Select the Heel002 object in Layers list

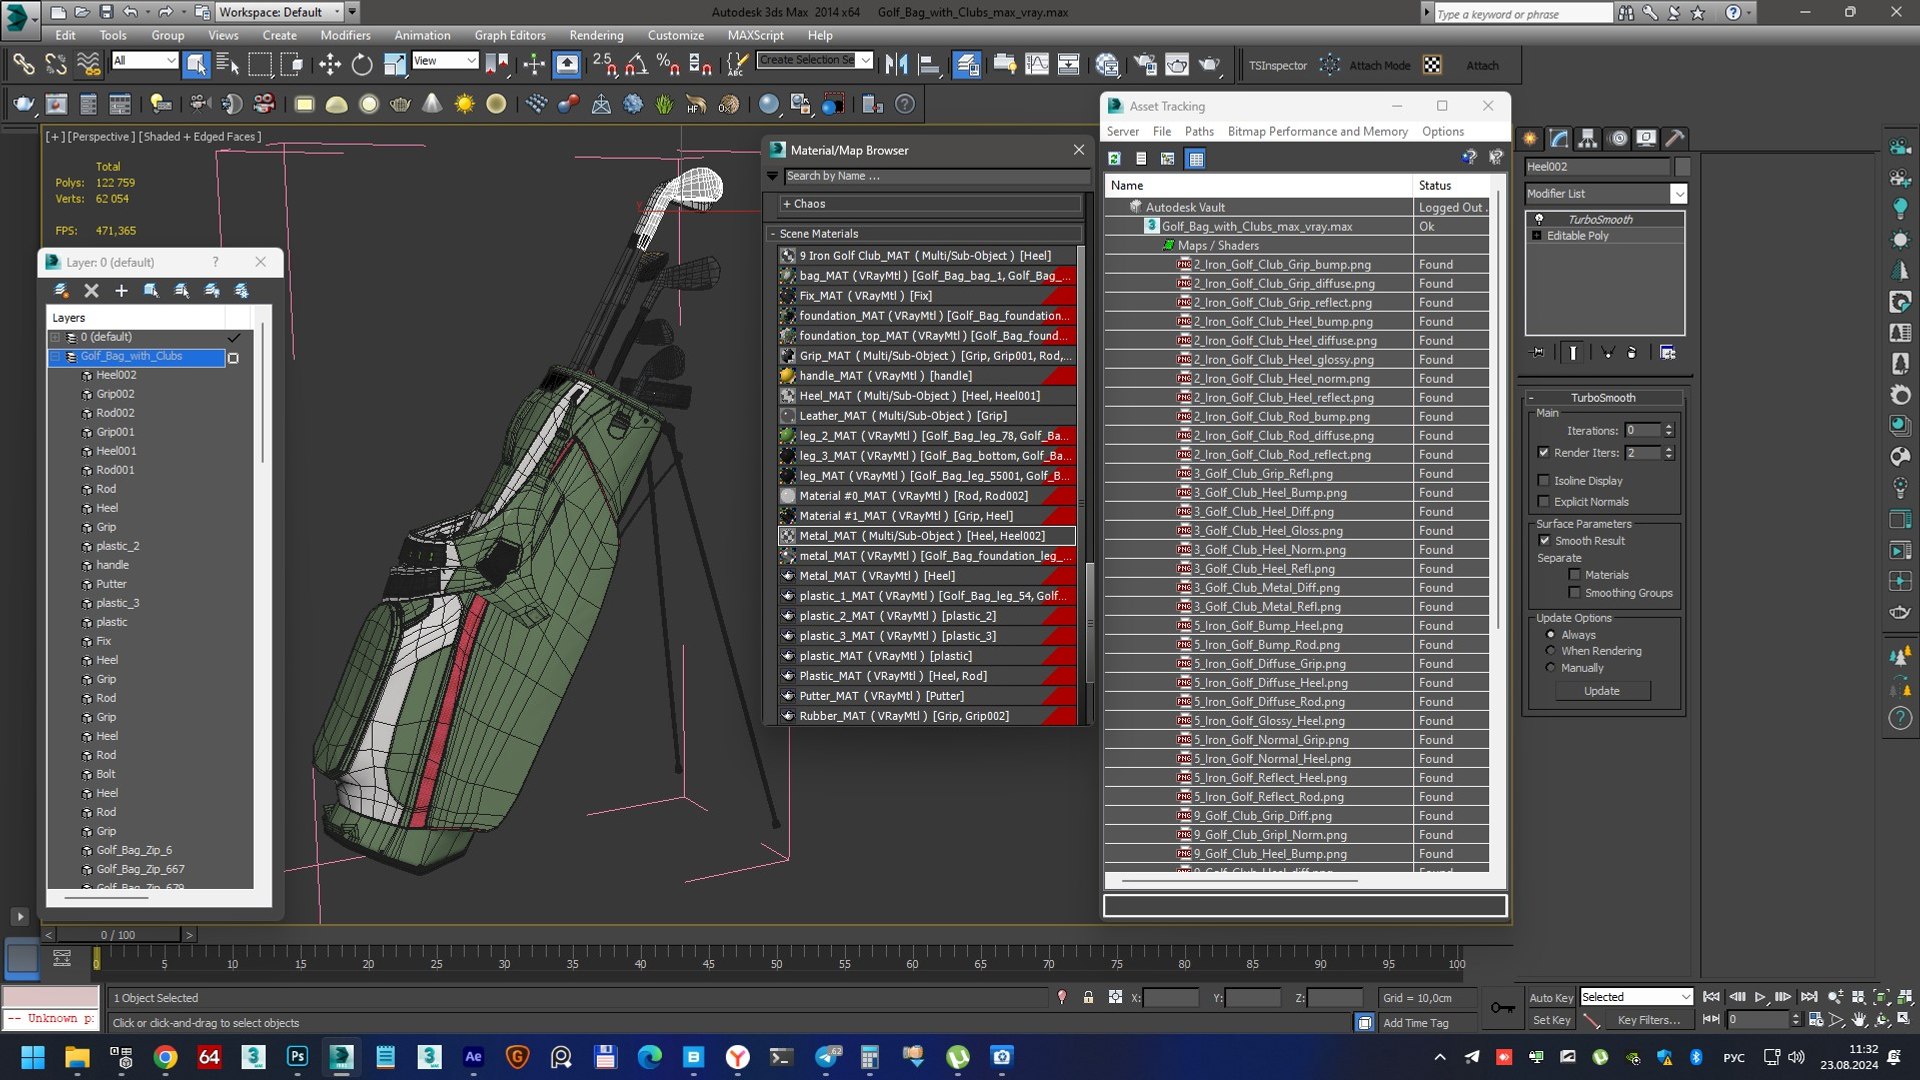click(x=116, y=375)
